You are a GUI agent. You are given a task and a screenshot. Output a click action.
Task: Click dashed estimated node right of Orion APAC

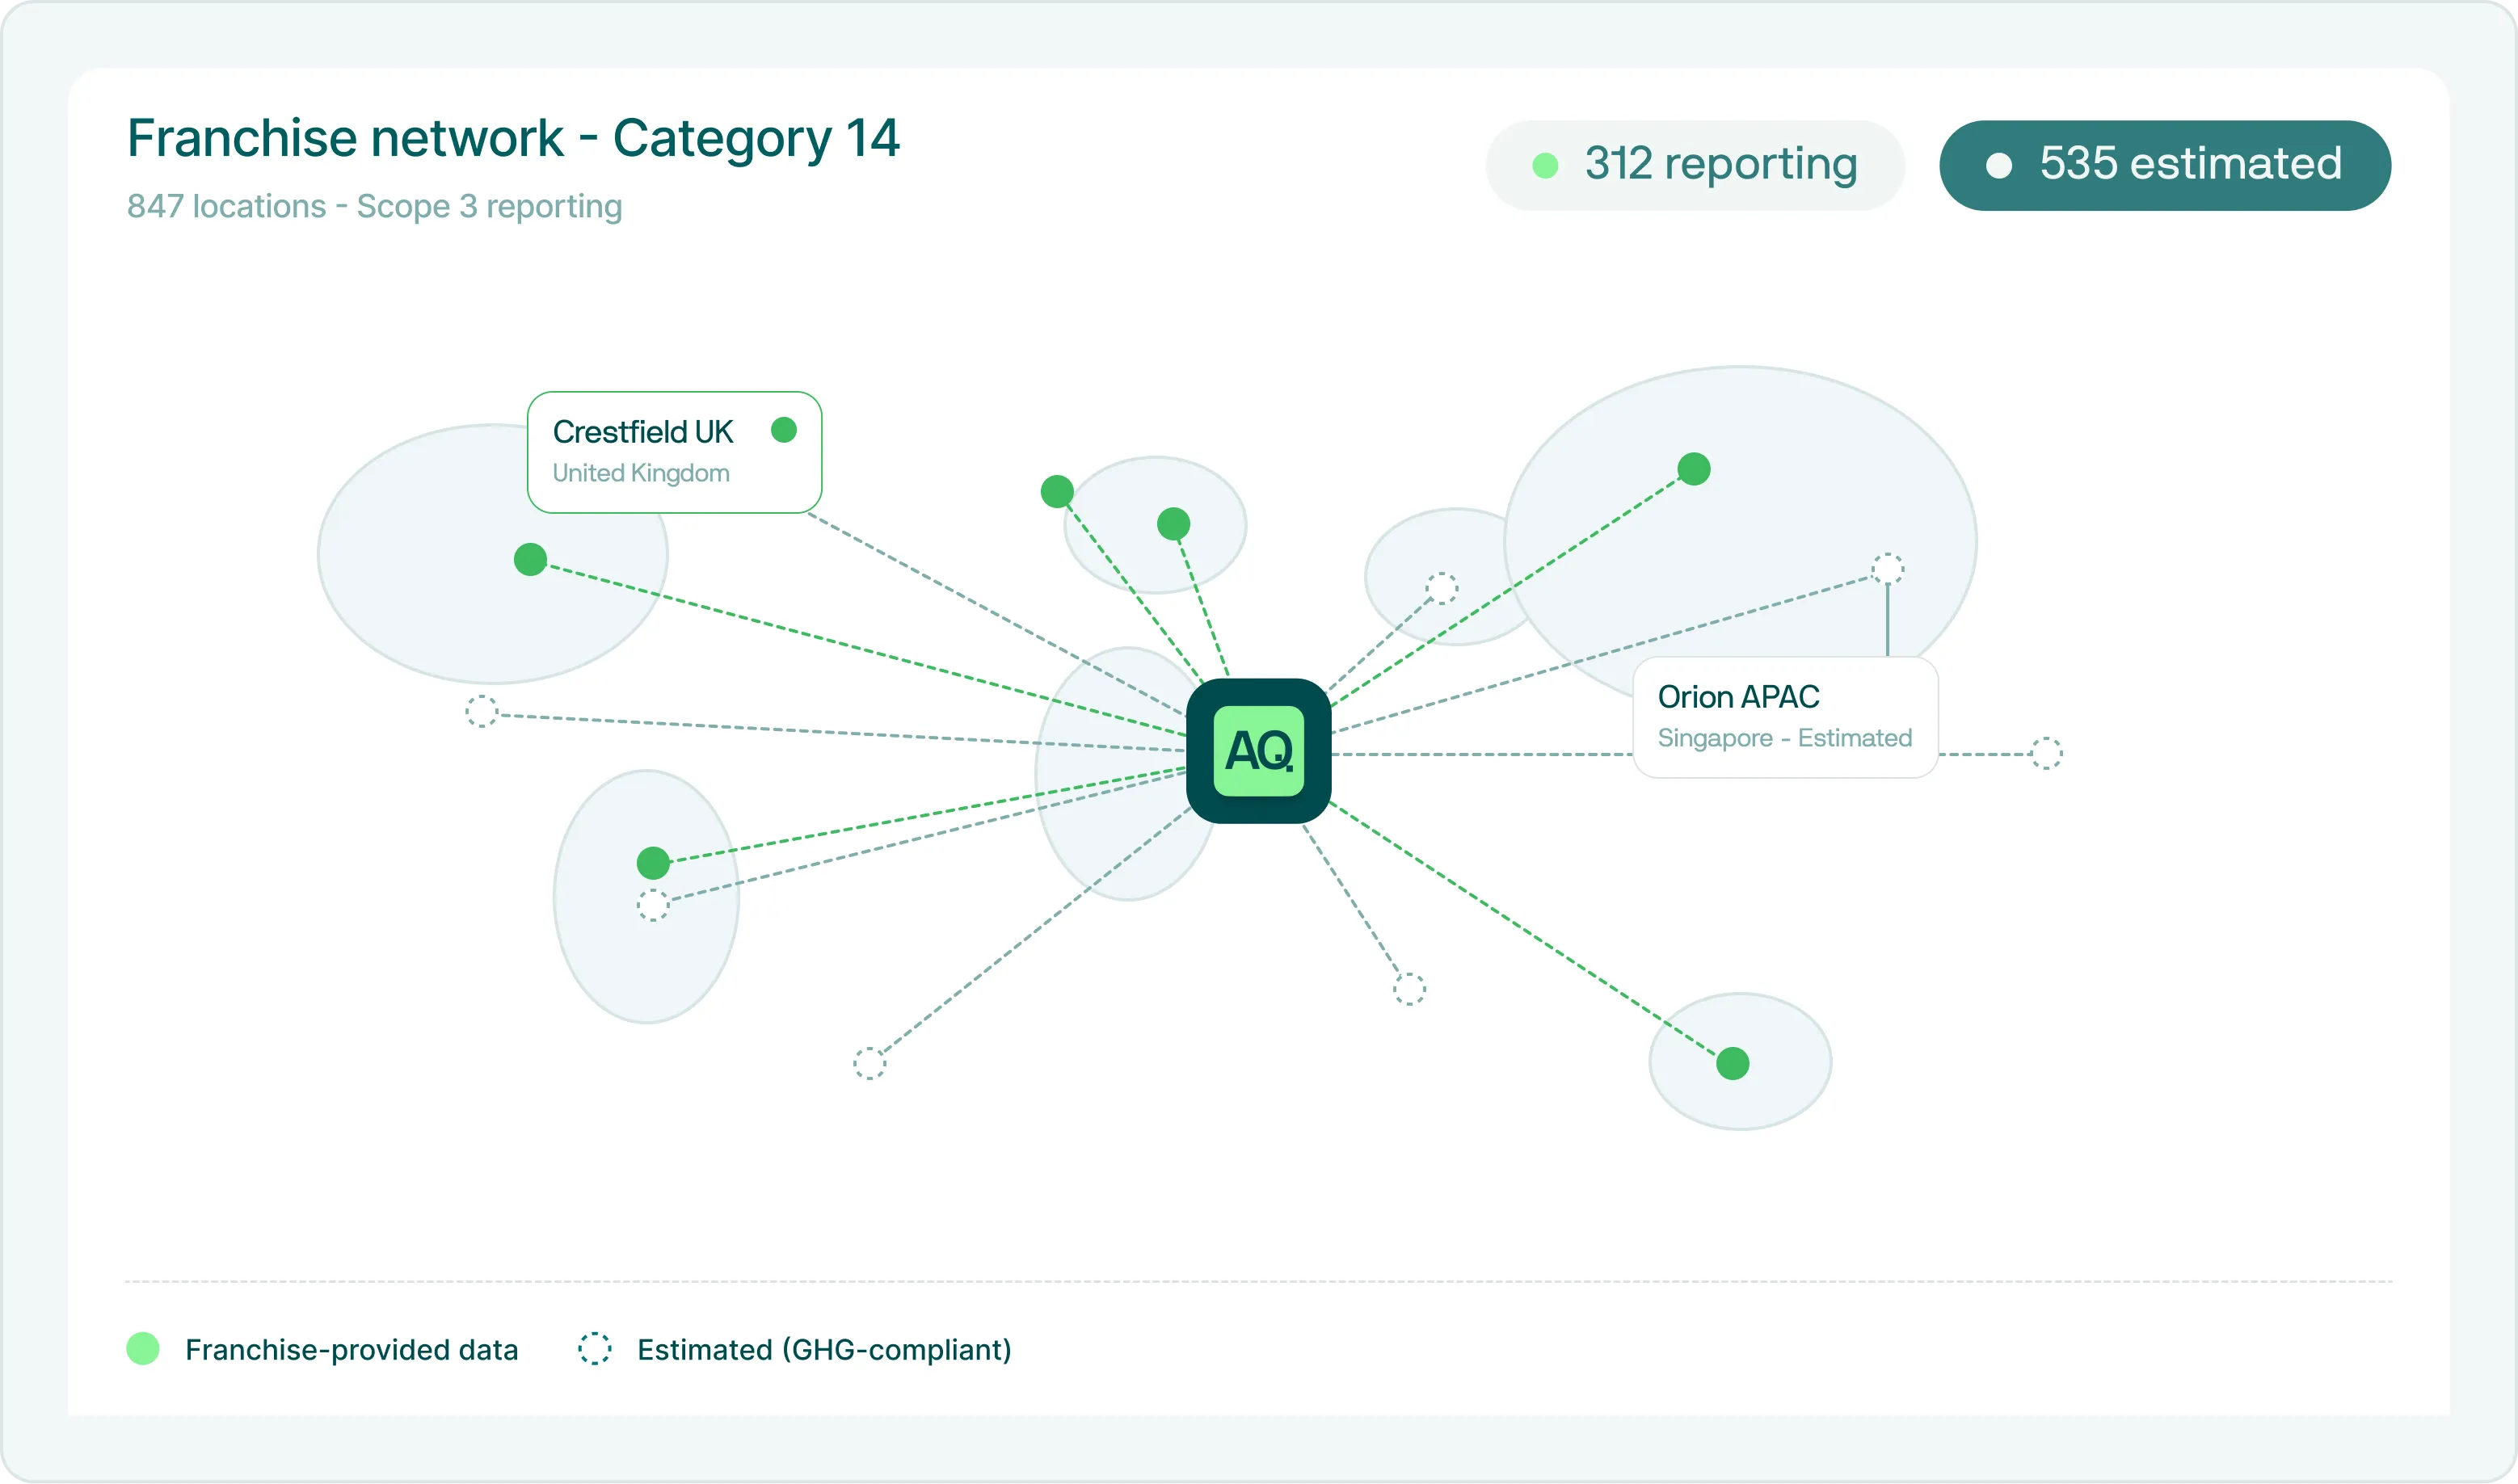pyautogui.click(x=2046, y=753)
